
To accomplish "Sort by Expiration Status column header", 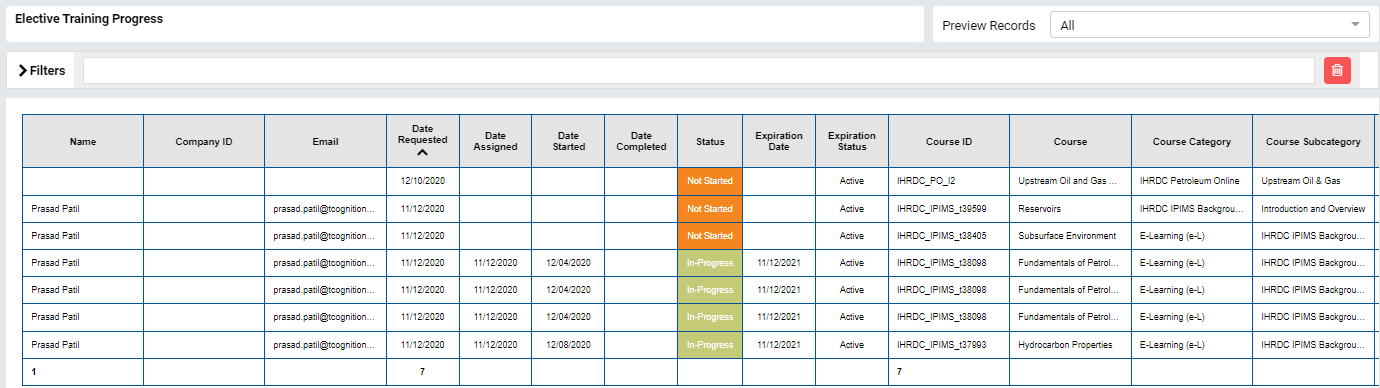I will pos(852,142).
